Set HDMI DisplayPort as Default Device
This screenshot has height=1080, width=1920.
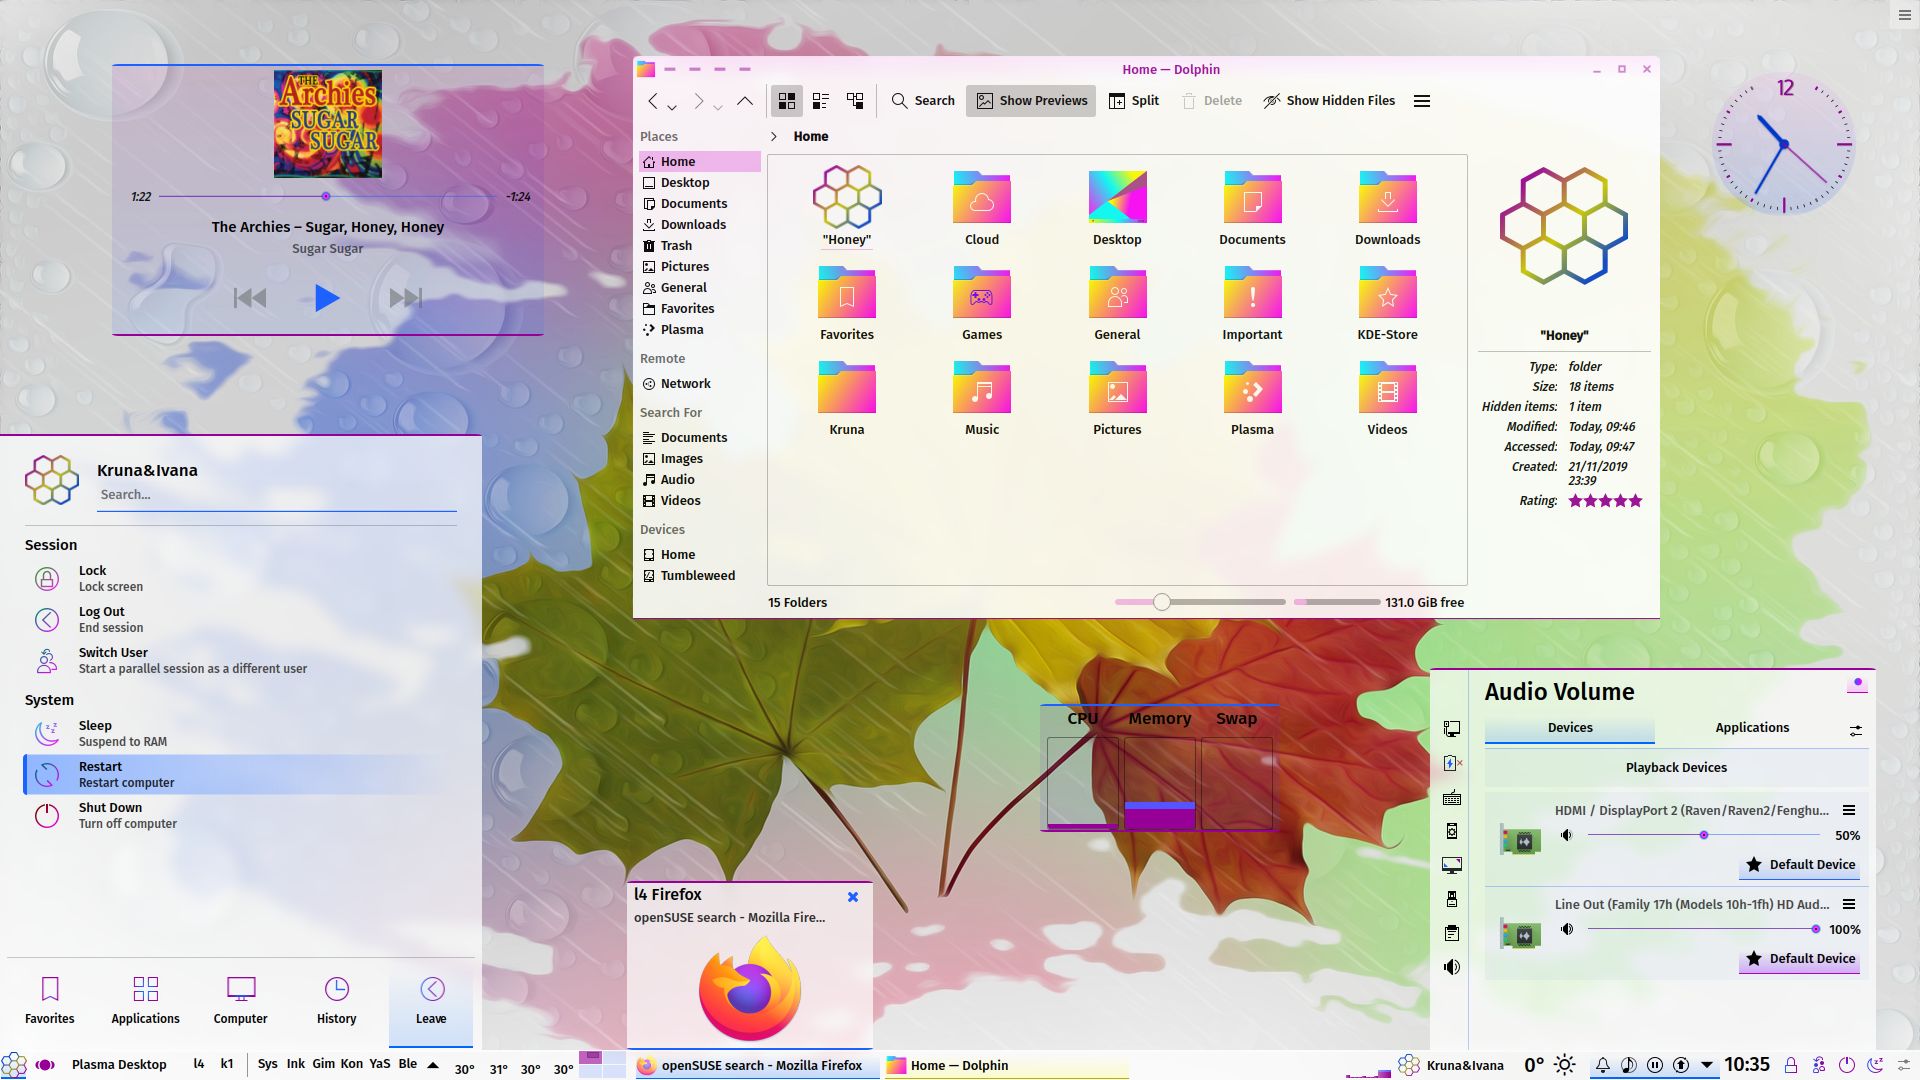(x=1800, y=864)
